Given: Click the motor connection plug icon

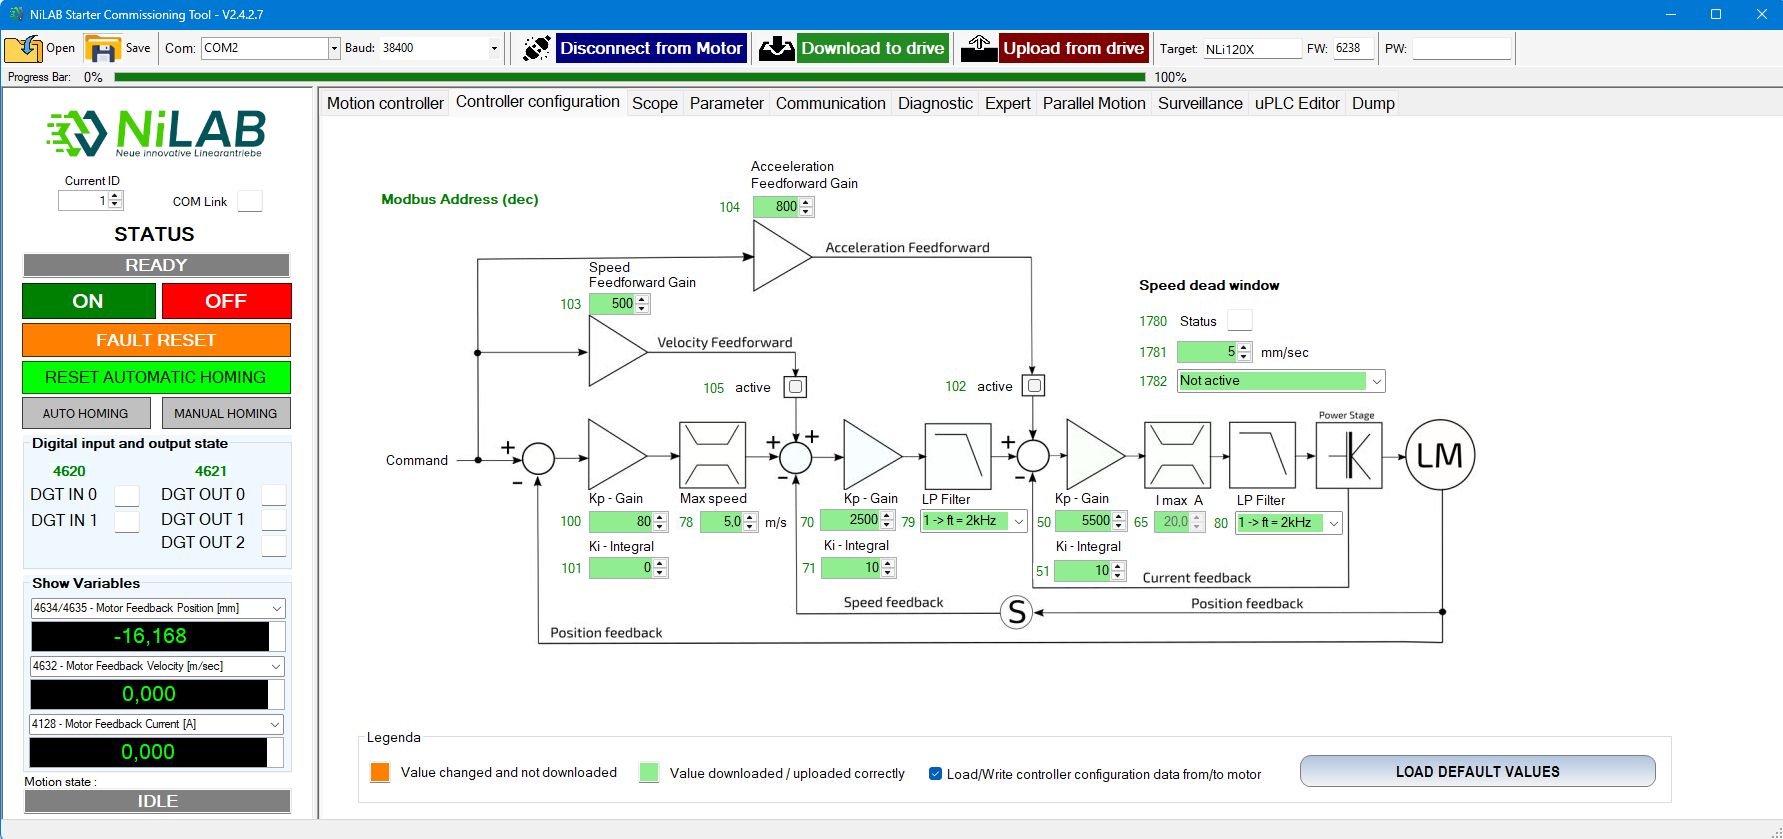Looking at the screenshot, I should (x=537, y=48).
